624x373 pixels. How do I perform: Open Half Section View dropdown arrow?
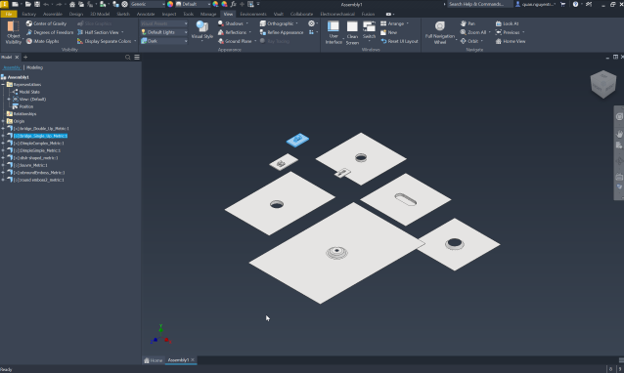(122, 32)
